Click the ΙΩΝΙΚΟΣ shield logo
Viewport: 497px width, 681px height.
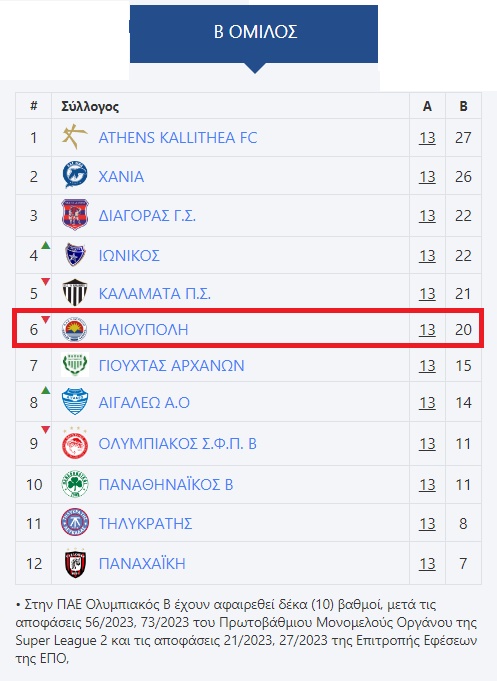pos(75,255)
